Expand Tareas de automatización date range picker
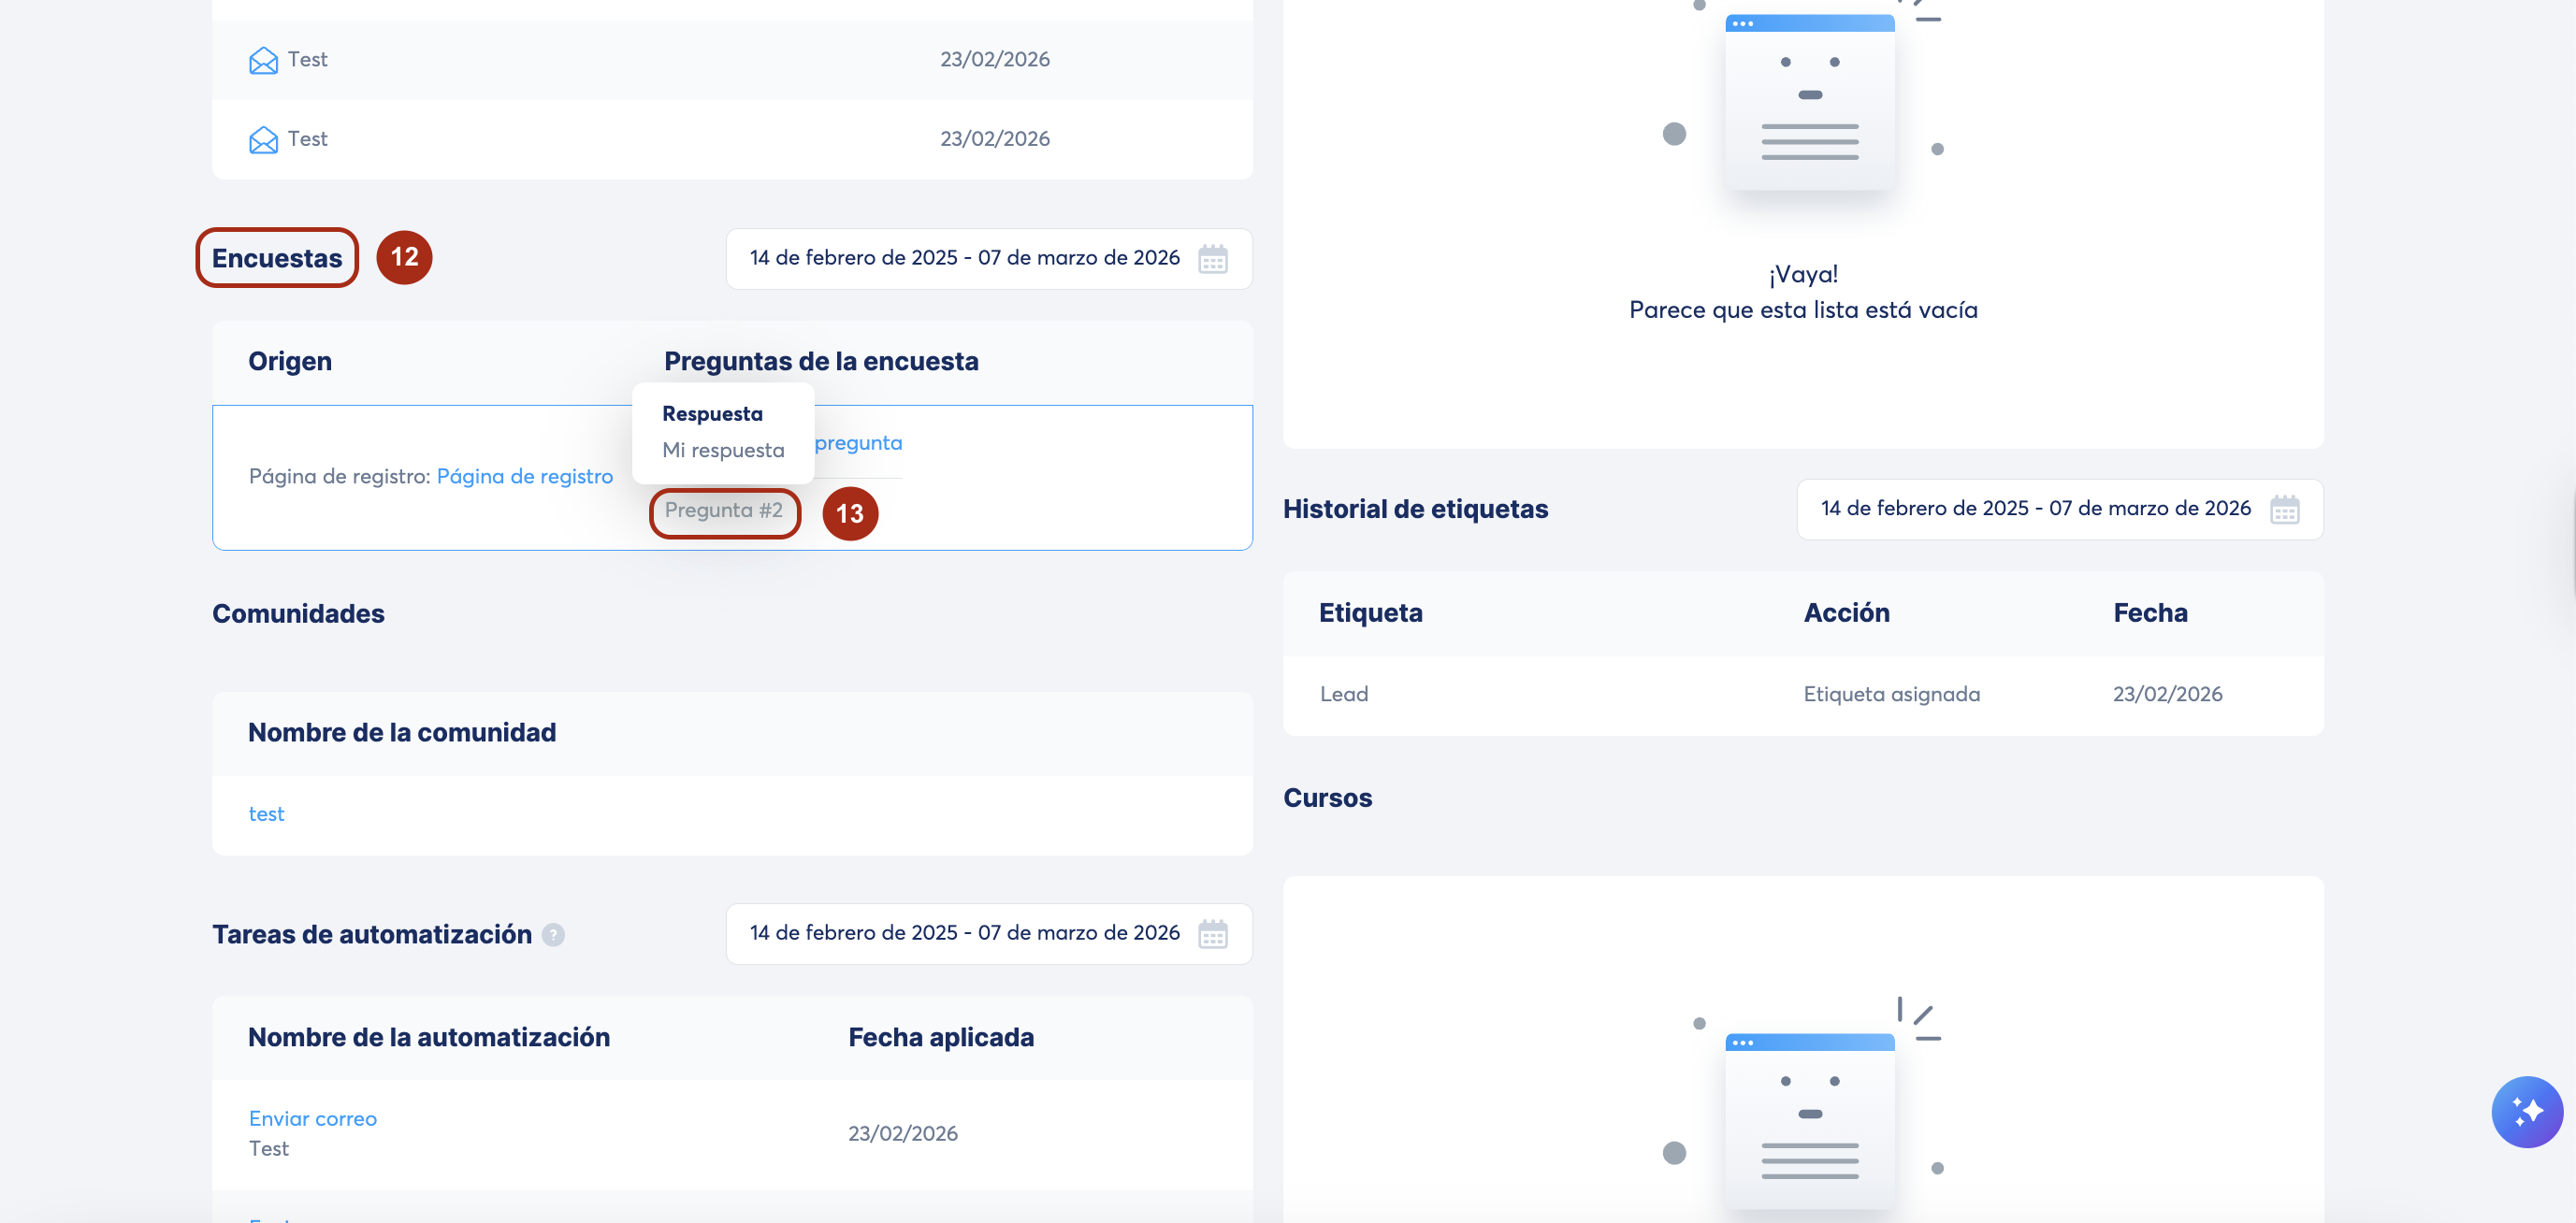 coord(964,933)
